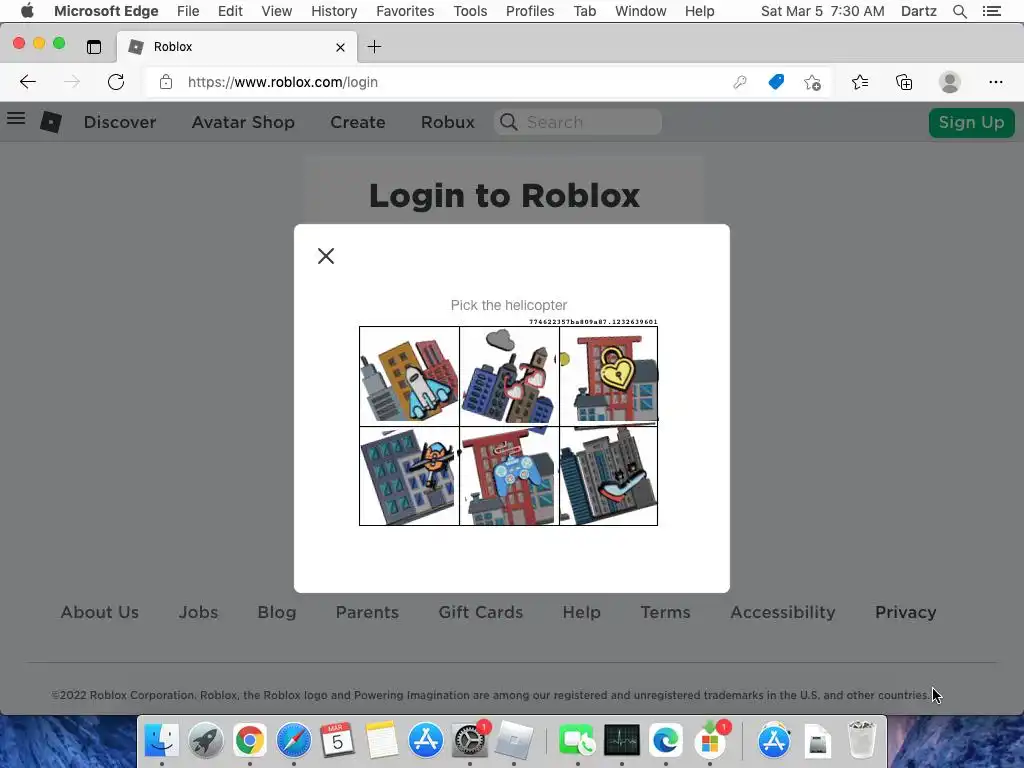
Task: Open the Roblox hamburger navigation menu
Action: point(16,118)
